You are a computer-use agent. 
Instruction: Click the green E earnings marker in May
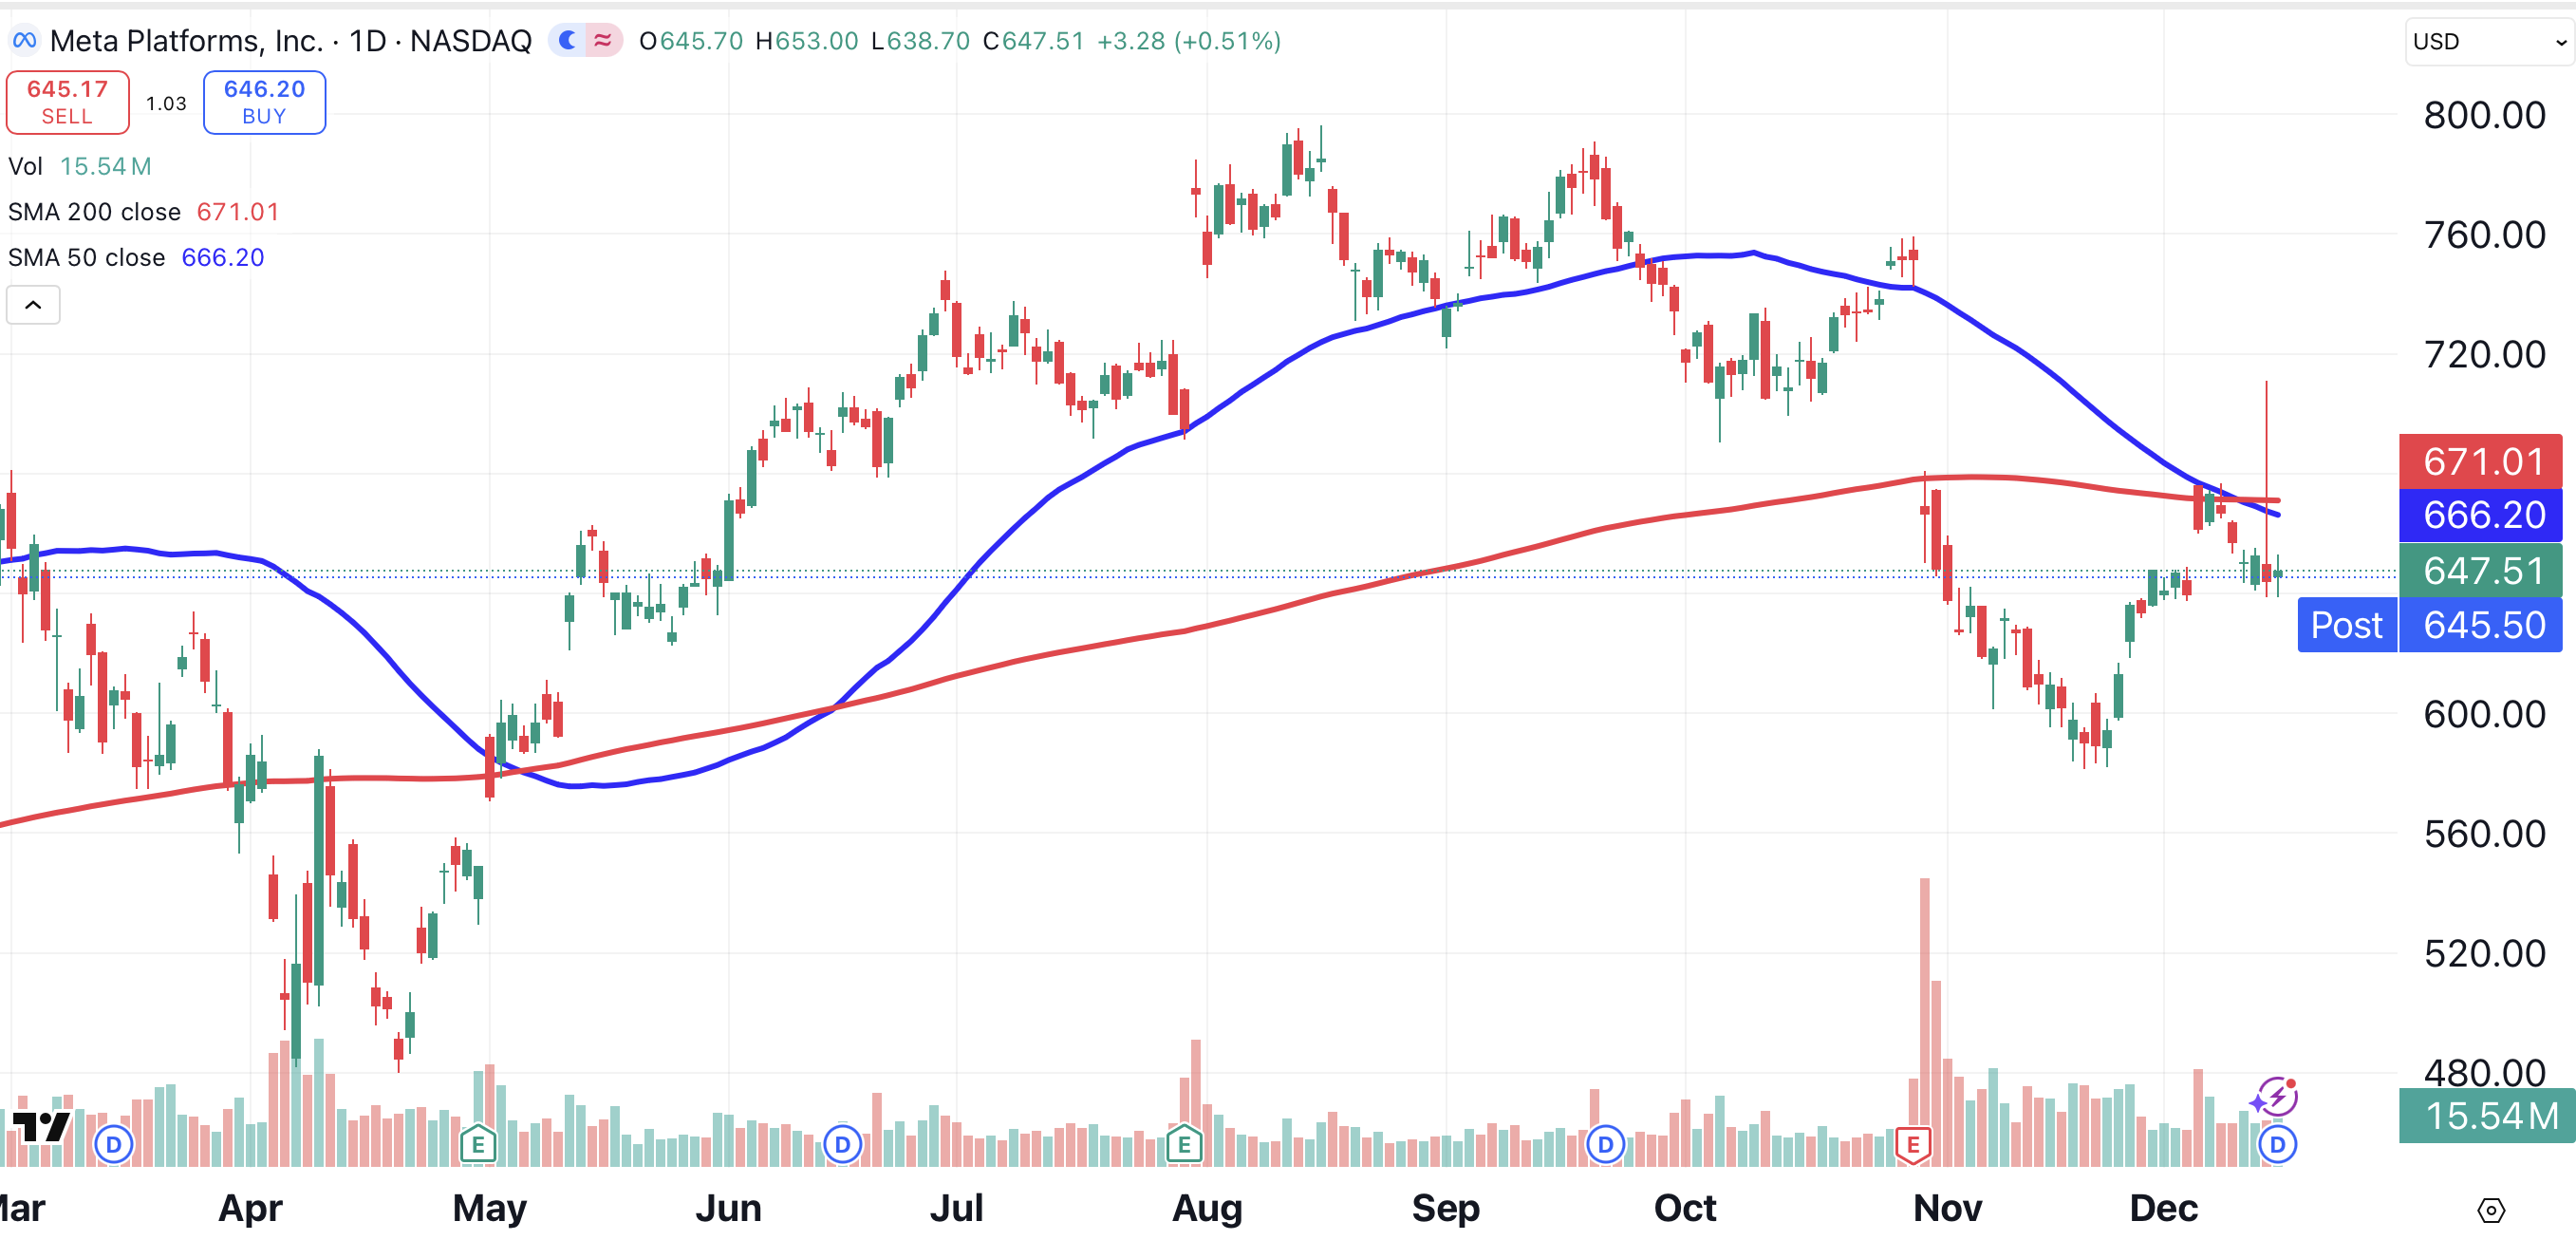[x=477, y=1144]
